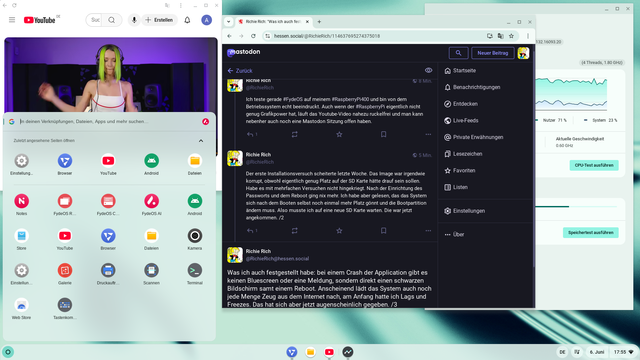Open a new browser tab
640x360 pixels.
[319, 22]
